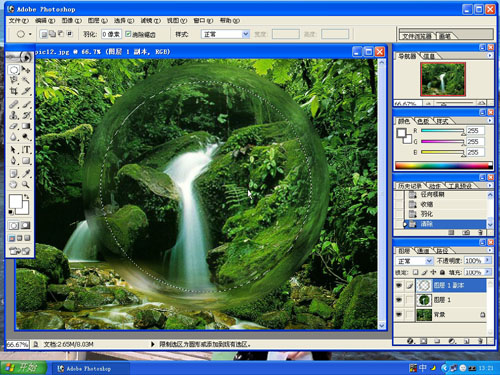This screenshot has height=375, width=500.
Task: Open the layer fill slider arrow
Action: [x=488, y=272]
